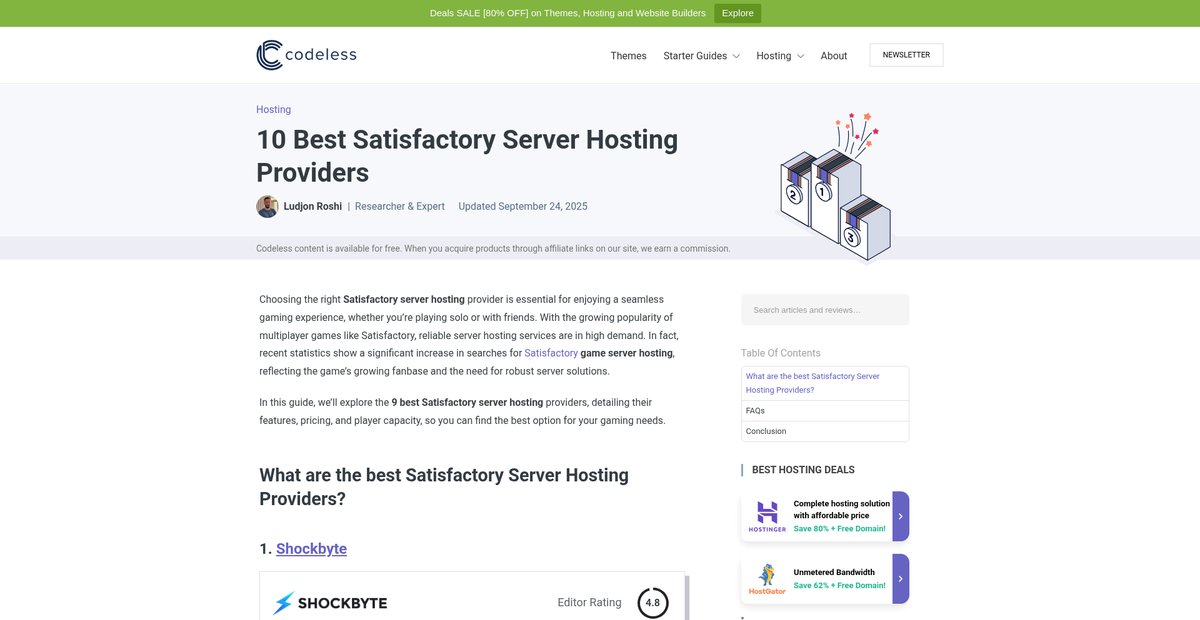Click Ludjon Roshi's author avatar
This screenshot has width=1200, height=620.
point(267,206)
